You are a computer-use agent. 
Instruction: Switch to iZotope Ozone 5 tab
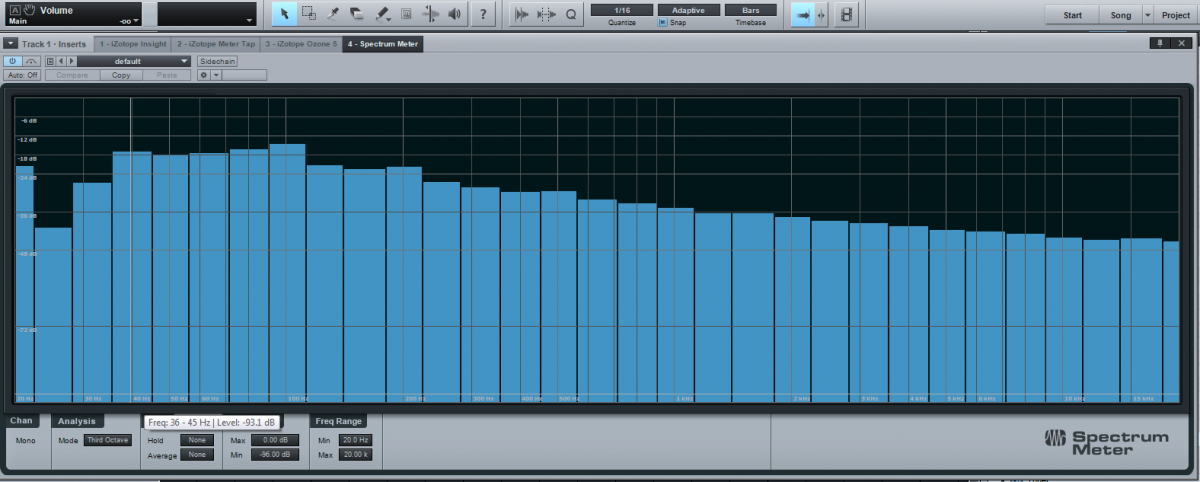(300, 44)
